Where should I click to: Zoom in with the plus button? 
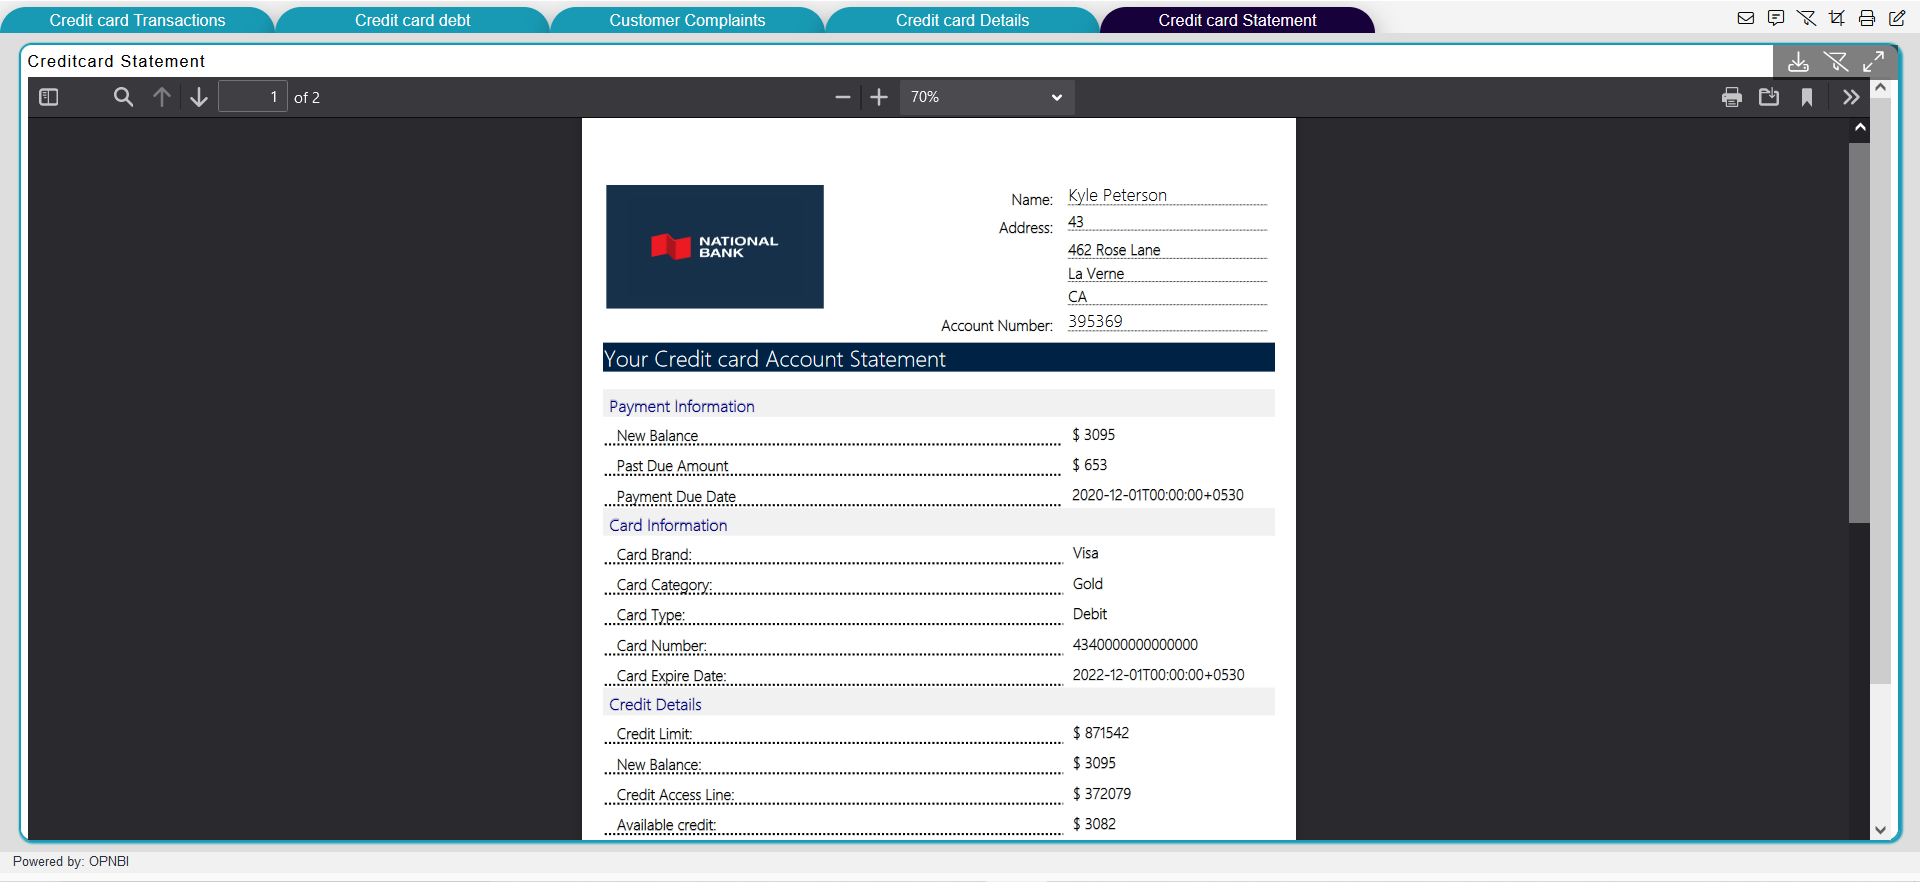point(879,97)
